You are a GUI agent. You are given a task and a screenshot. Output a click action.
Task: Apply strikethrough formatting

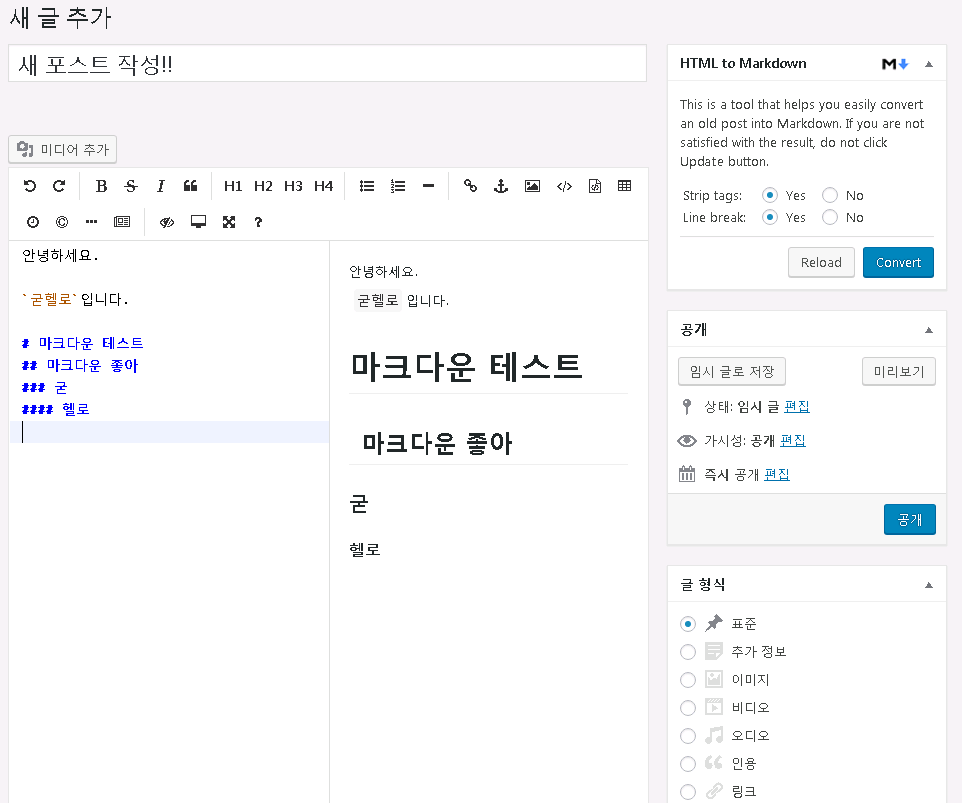point(131,186)
